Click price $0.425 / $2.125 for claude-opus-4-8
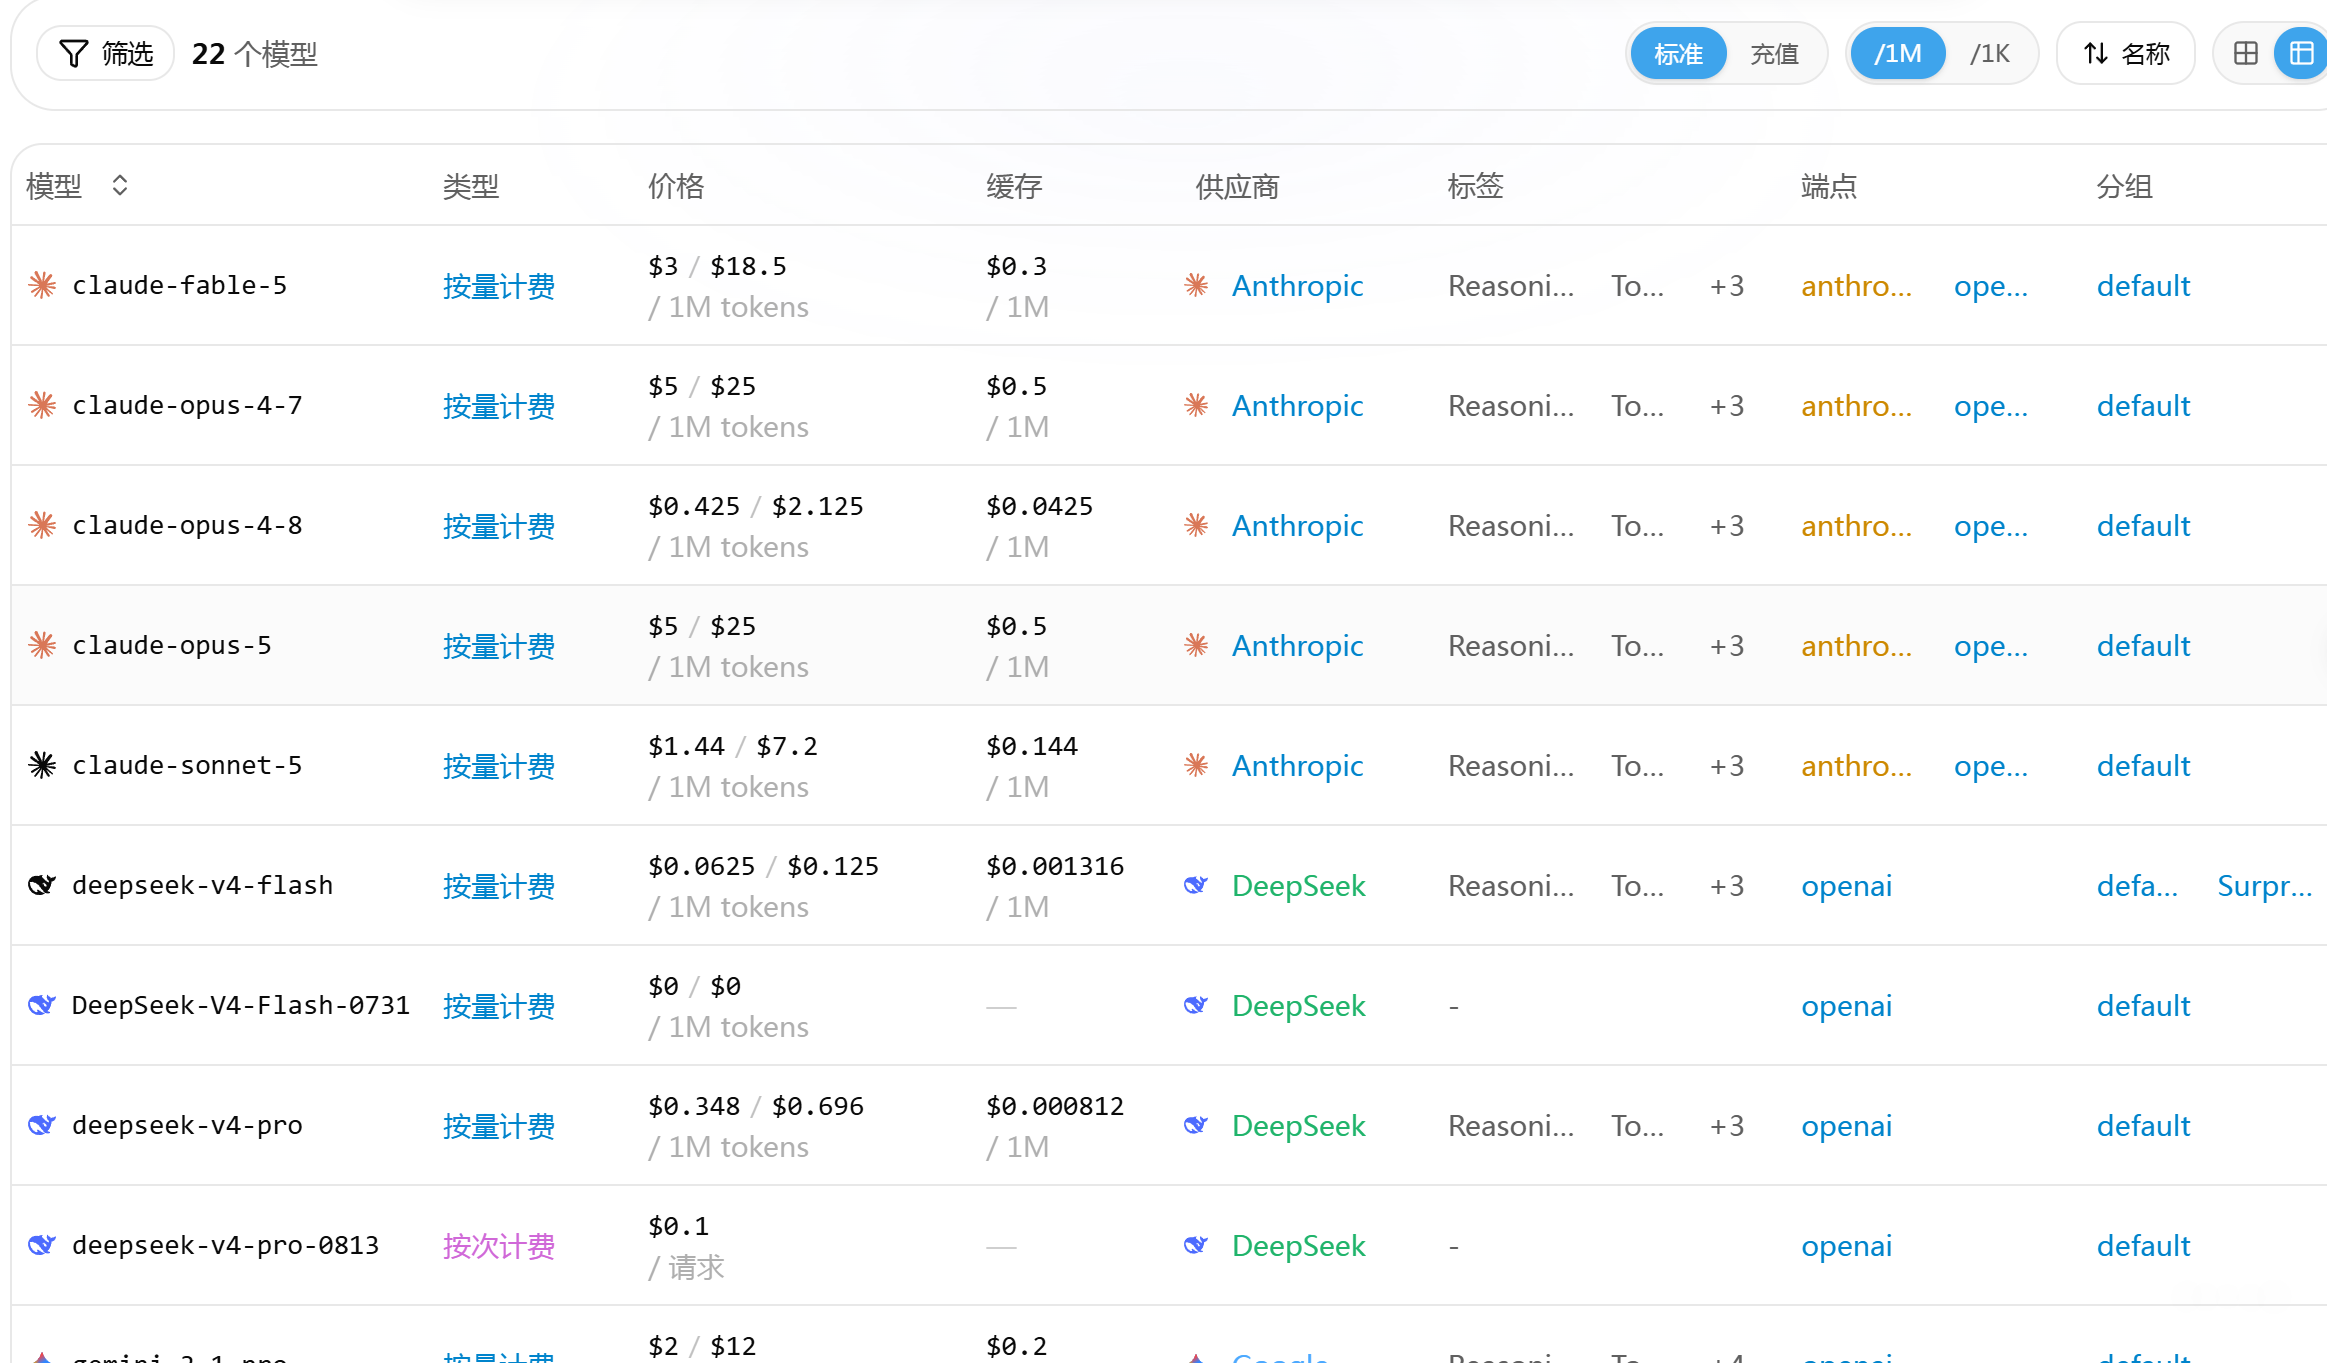This screenshot has width=2327, height=1363. (755, 506)
